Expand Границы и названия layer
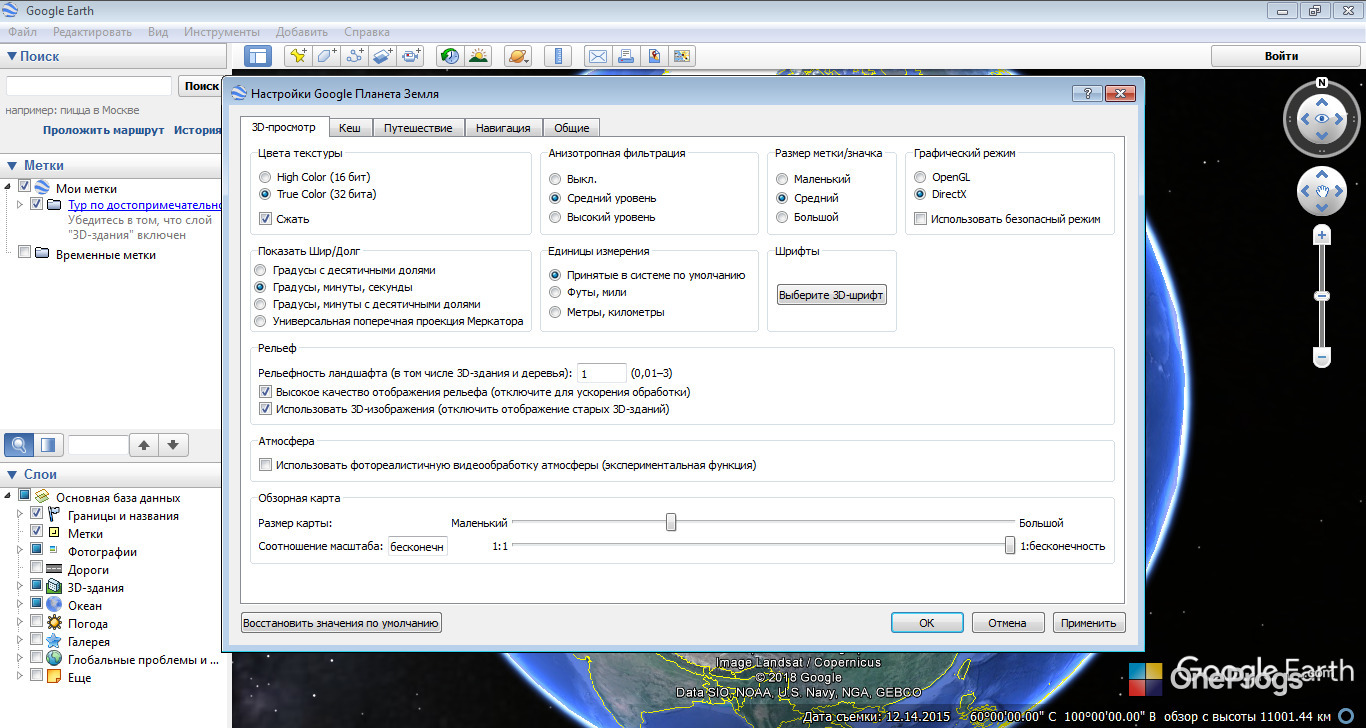Viewport: 1366px width, 728px height. pos(20,516)
